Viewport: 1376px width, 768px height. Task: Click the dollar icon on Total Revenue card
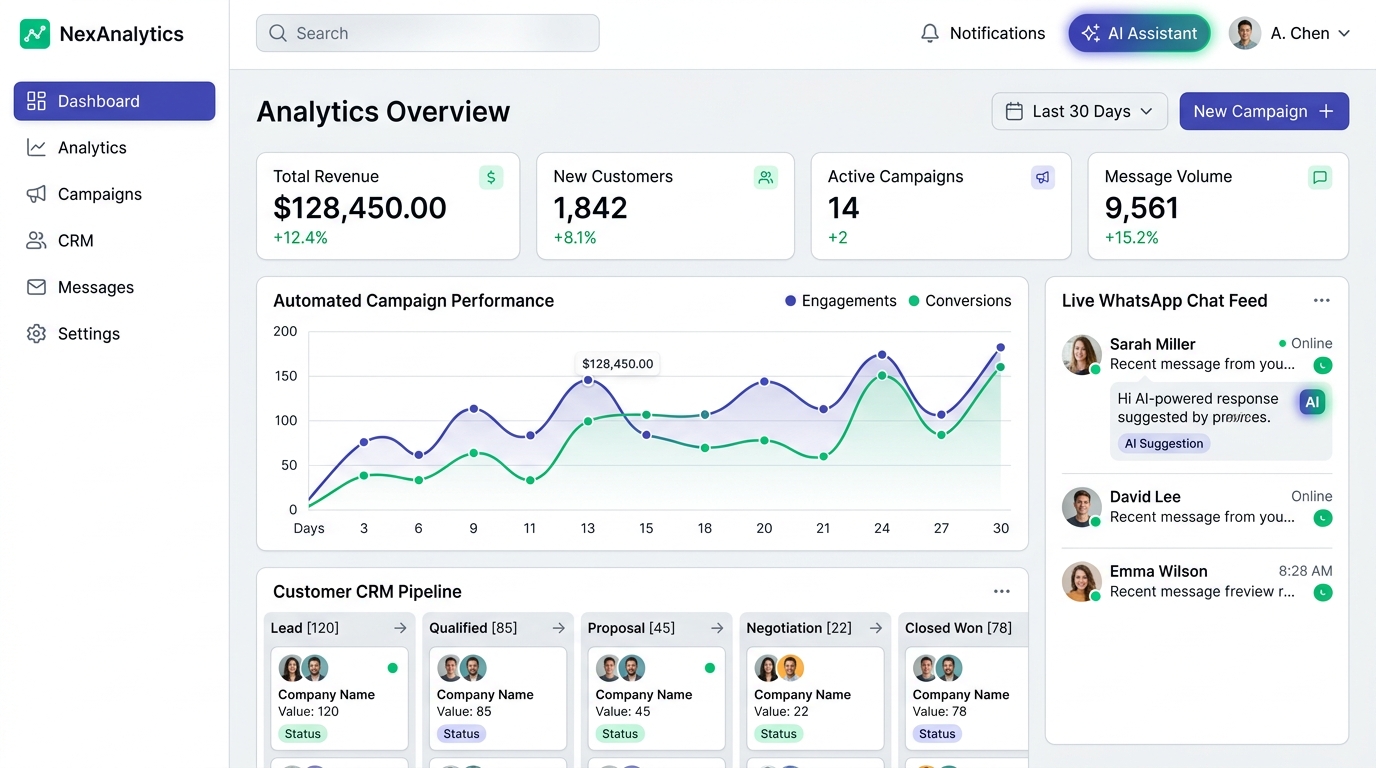pyautogui.click(x=491, y=178)
